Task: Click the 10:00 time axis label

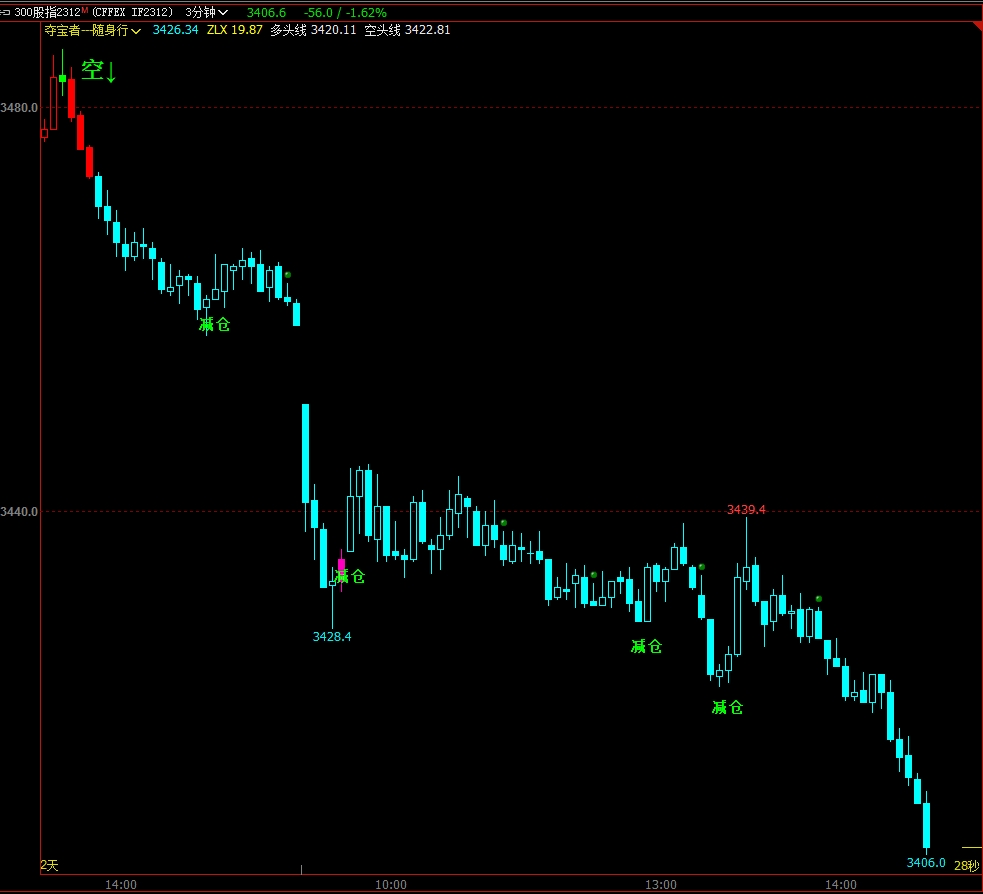Action: [390, 884]
